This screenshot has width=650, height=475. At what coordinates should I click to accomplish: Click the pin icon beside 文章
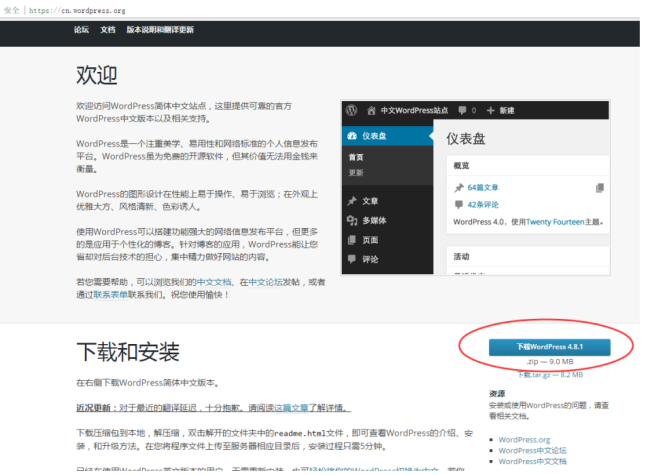(350, 200)
